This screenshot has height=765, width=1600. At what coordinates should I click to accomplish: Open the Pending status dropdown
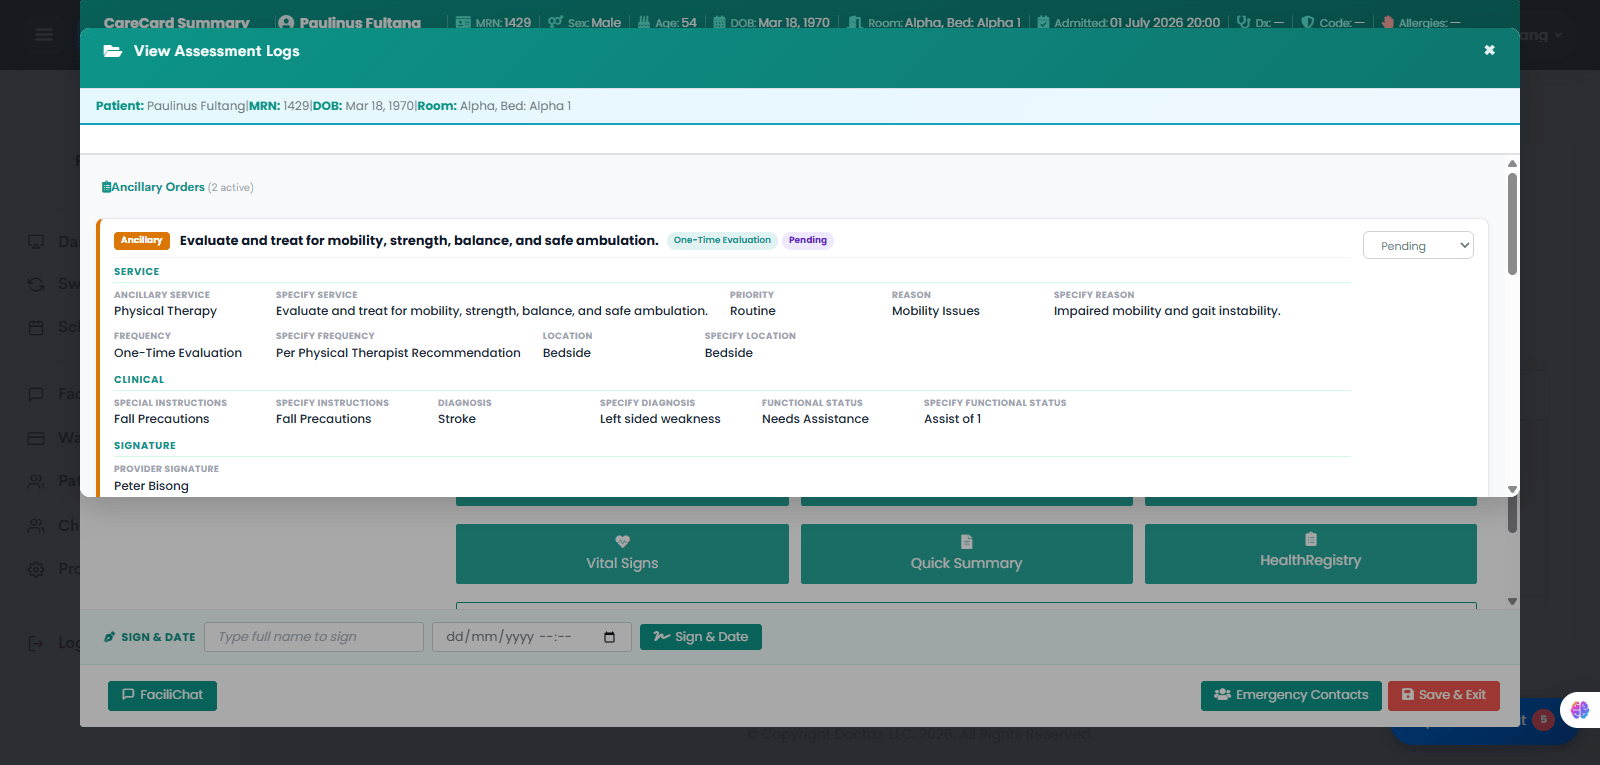point(1418,245)
